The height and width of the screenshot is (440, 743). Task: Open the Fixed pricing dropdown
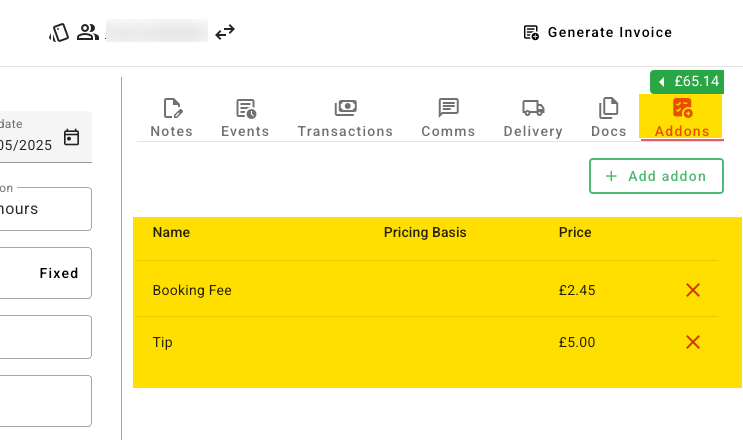[x=45, y=273]
